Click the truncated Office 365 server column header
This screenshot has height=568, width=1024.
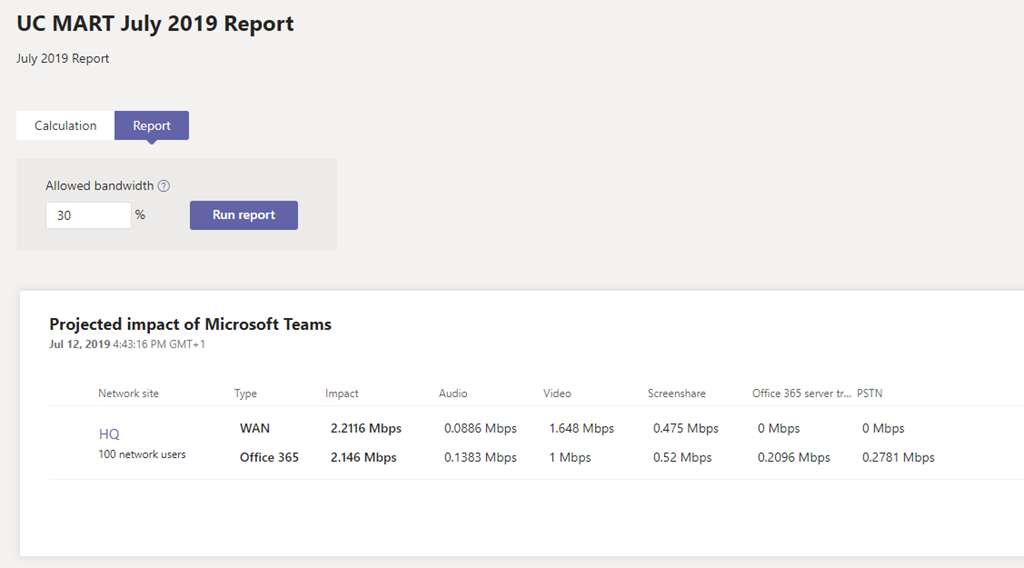[800, 394]
